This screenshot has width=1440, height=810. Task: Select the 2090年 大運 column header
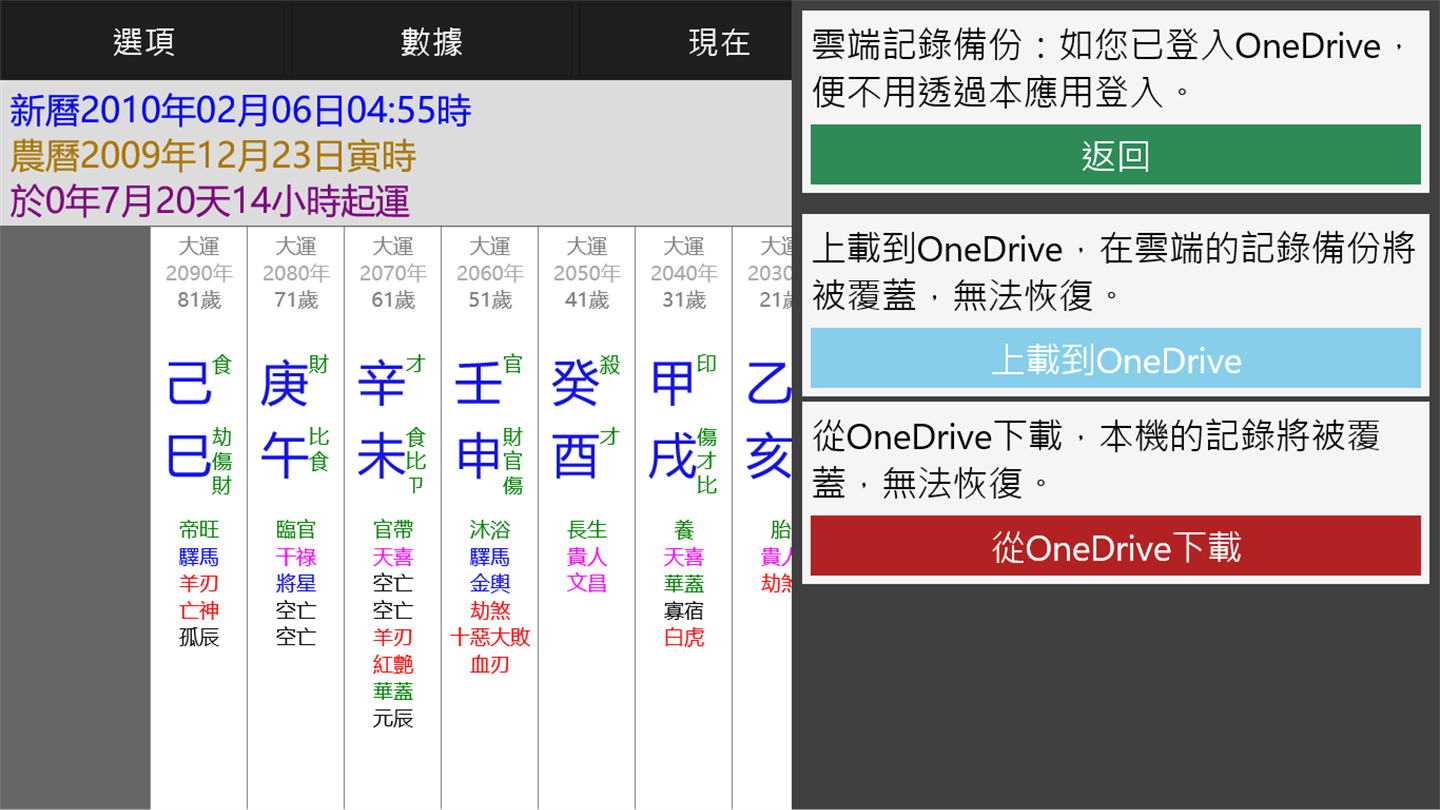[x=199, y=273]
